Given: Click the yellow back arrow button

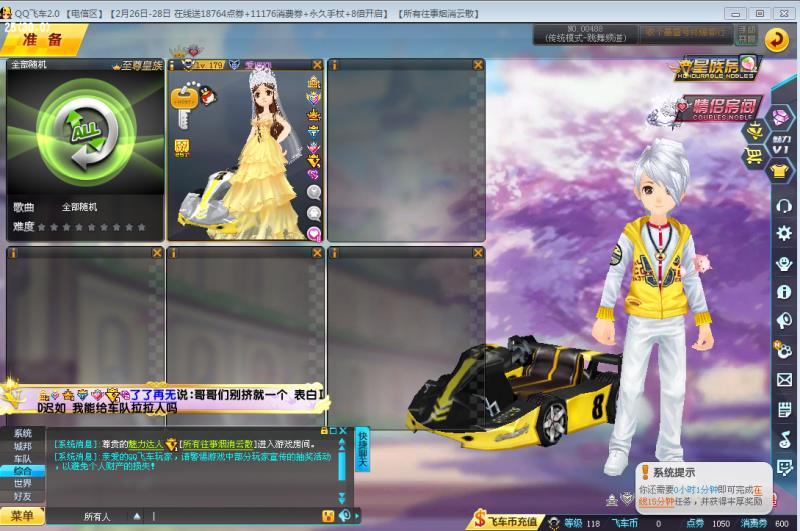Looking at the screenshot, I should [776, 39].
